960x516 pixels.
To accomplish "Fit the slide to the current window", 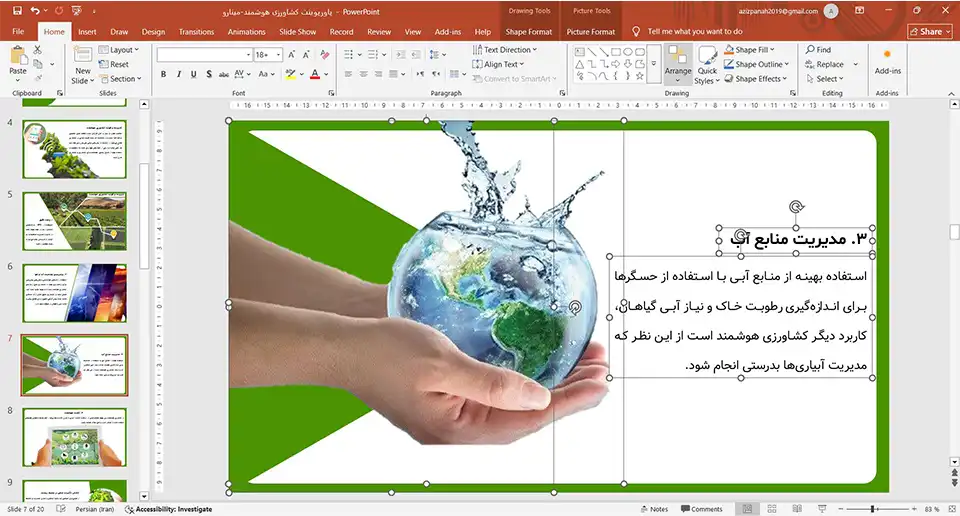I will click(x=951, y=509).
